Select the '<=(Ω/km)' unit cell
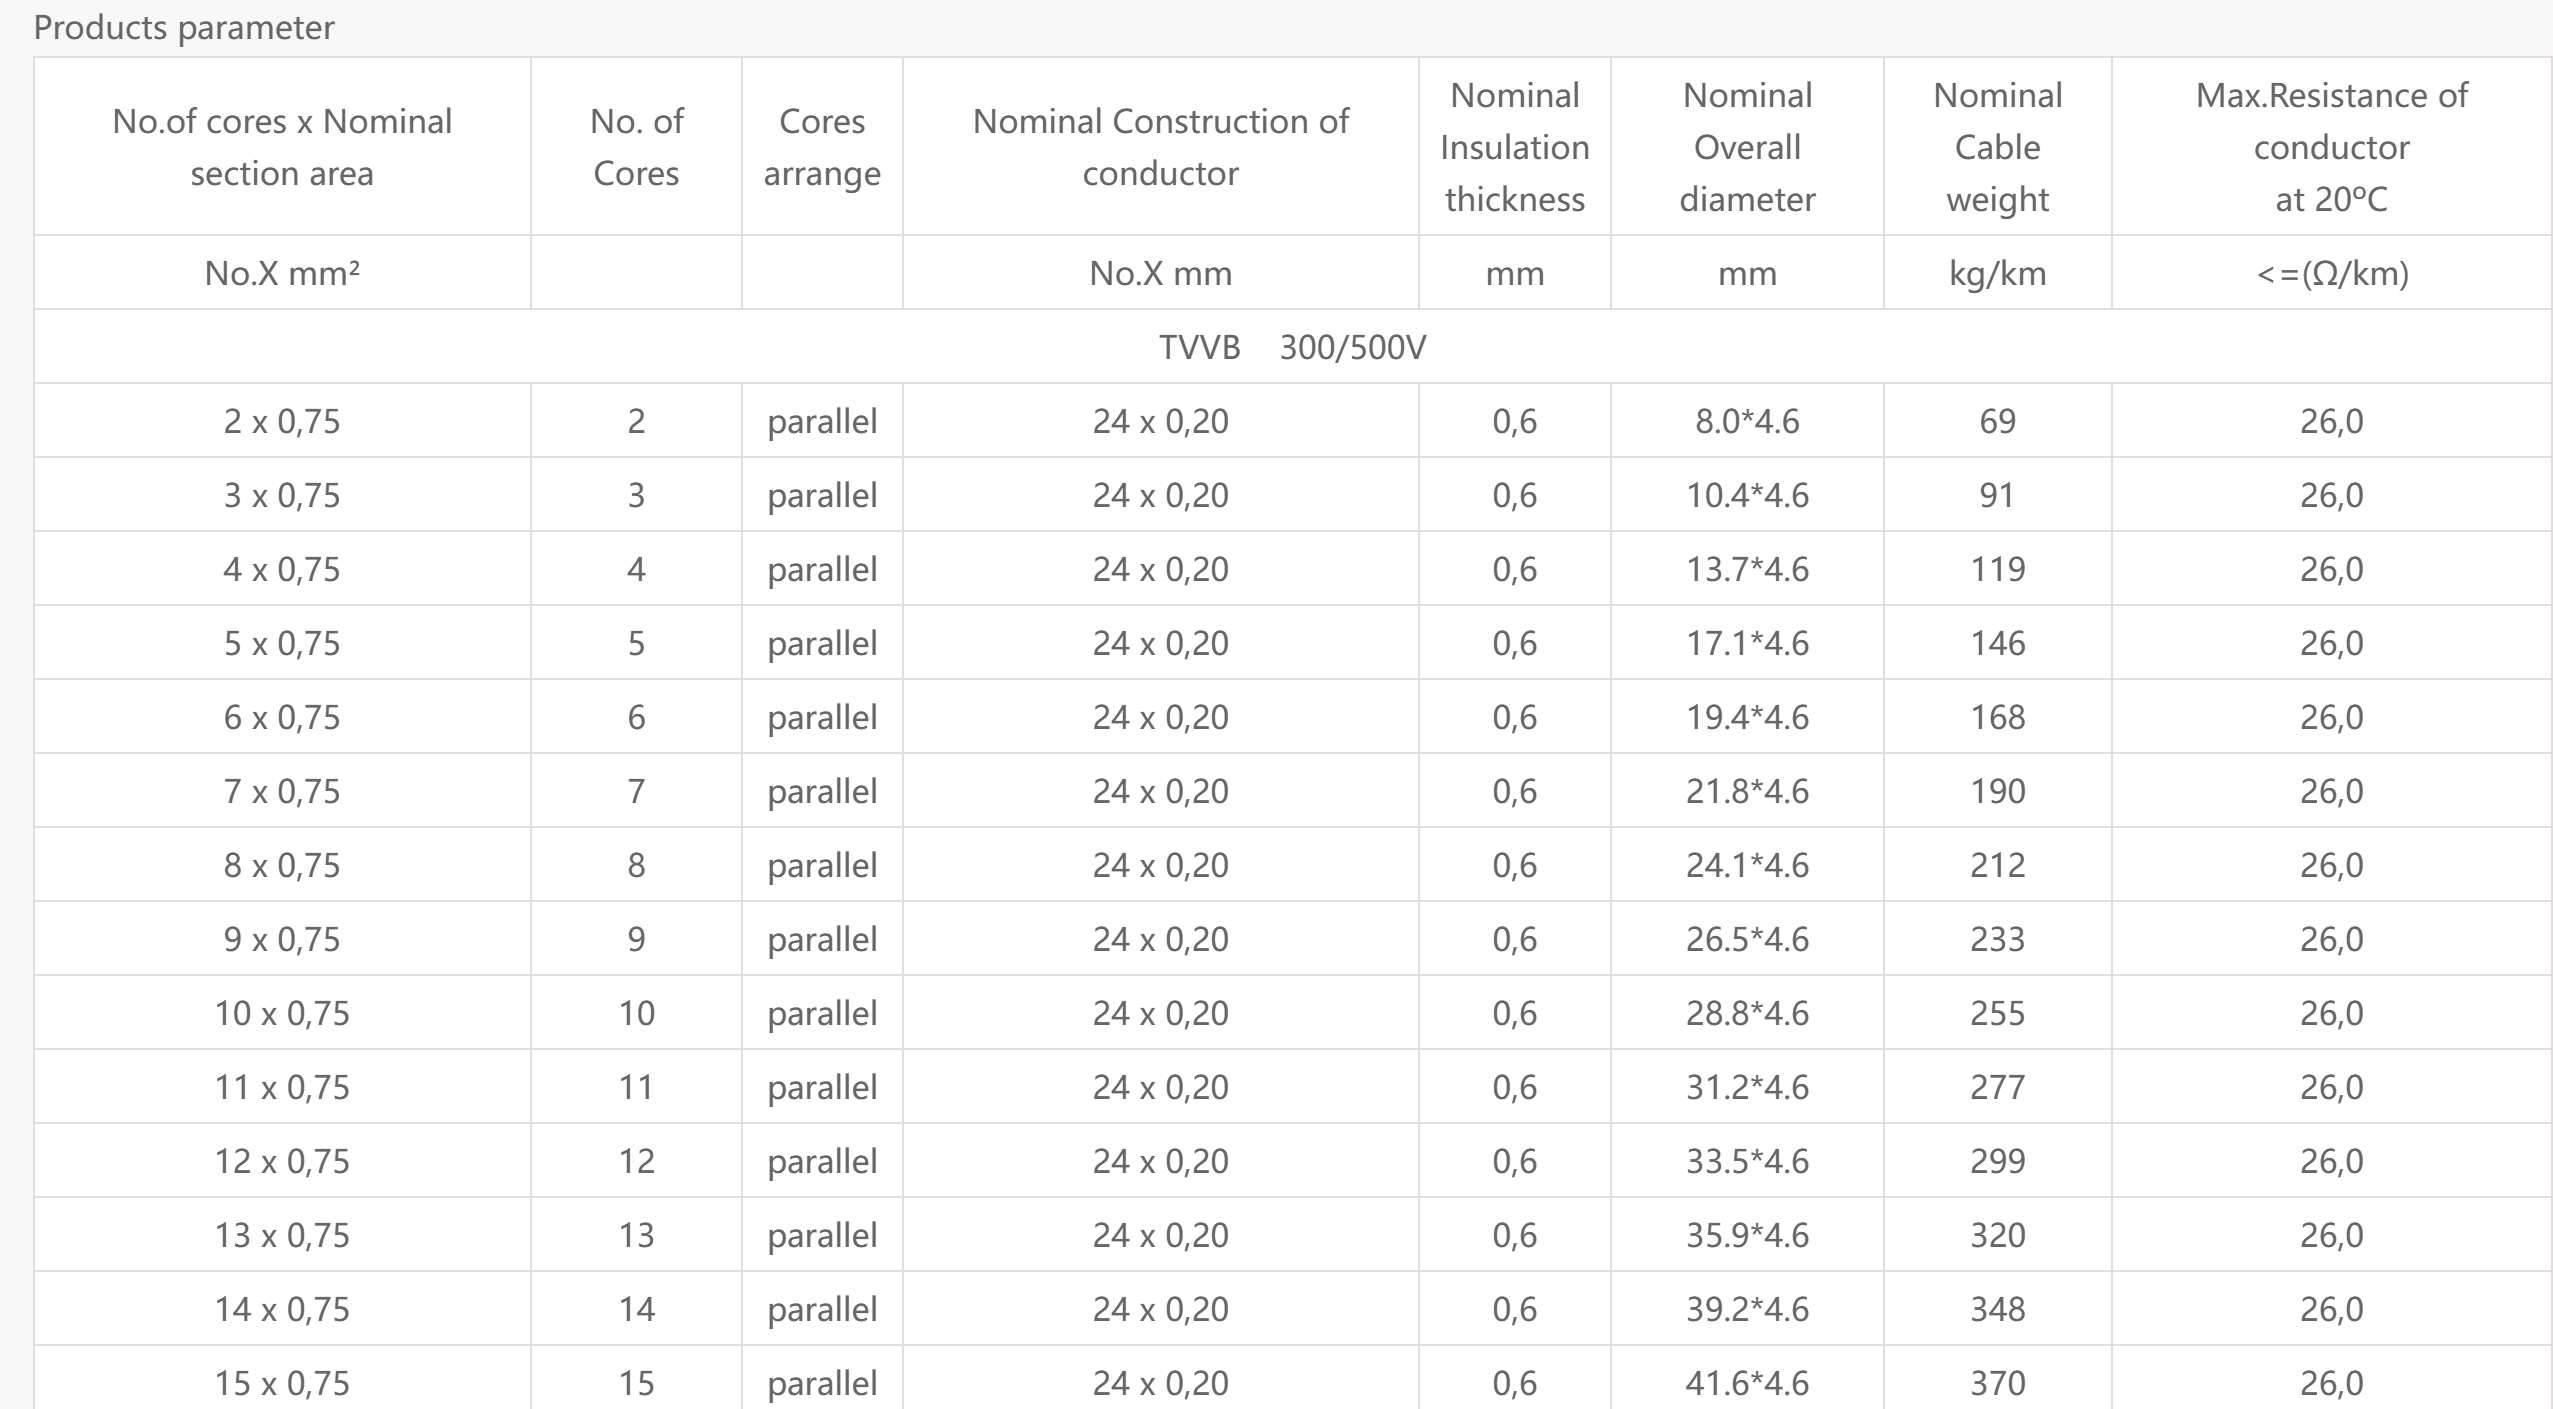 pos(2331,273)
